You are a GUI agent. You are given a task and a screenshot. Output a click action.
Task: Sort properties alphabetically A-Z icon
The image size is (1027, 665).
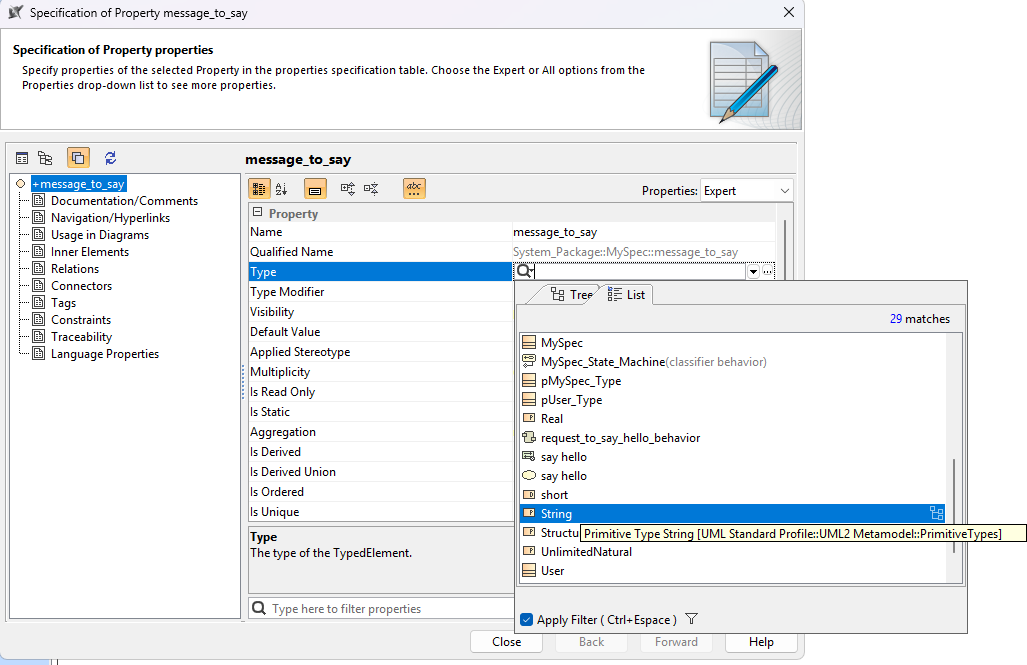pyautogui.click(x=282, y=189)
